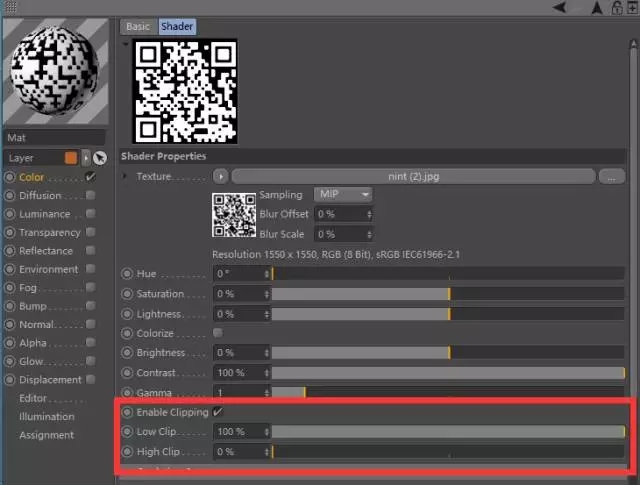This screenshot has height=485, width=640.
Task: Click the large QR code shader preview
Action: [x=185, y=91]
